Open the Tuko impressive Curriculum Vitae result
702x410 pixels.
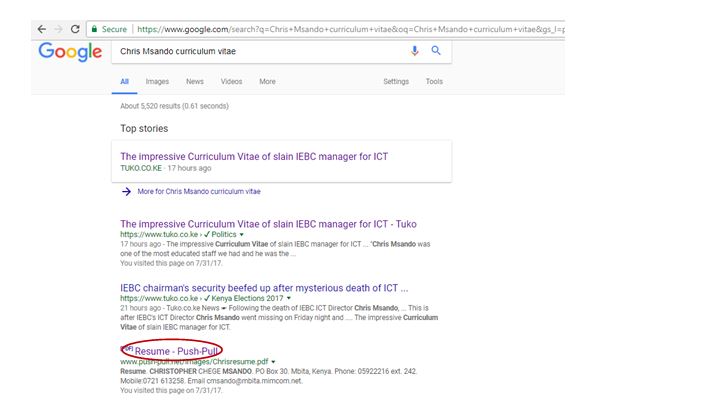[268, 224]
